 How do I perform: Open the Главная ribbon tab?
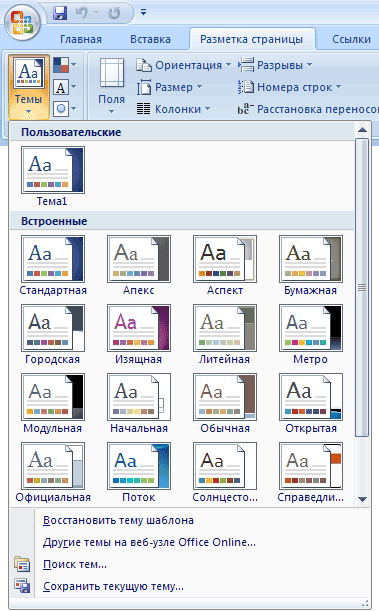coord(81,39)
